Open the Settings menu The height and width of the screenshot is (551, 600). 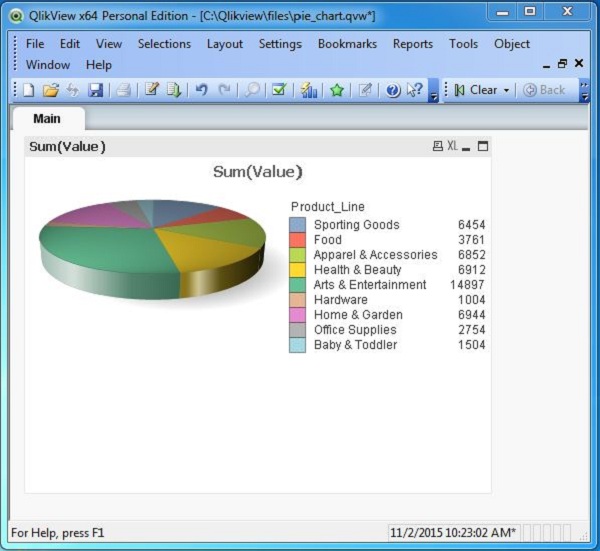[x=280, y=44]
